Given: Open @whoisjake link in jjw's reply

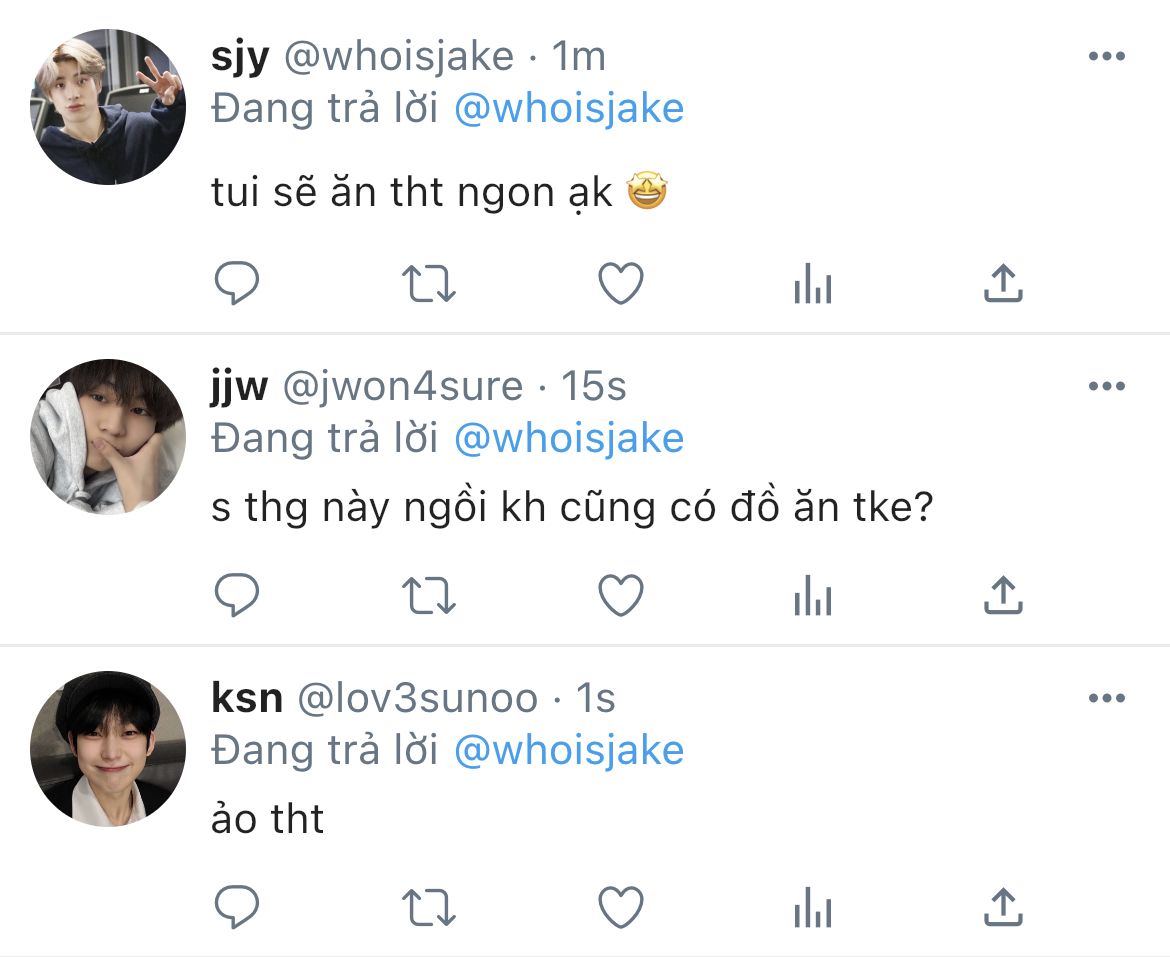Looking at the screenshot, I should 569,439.
